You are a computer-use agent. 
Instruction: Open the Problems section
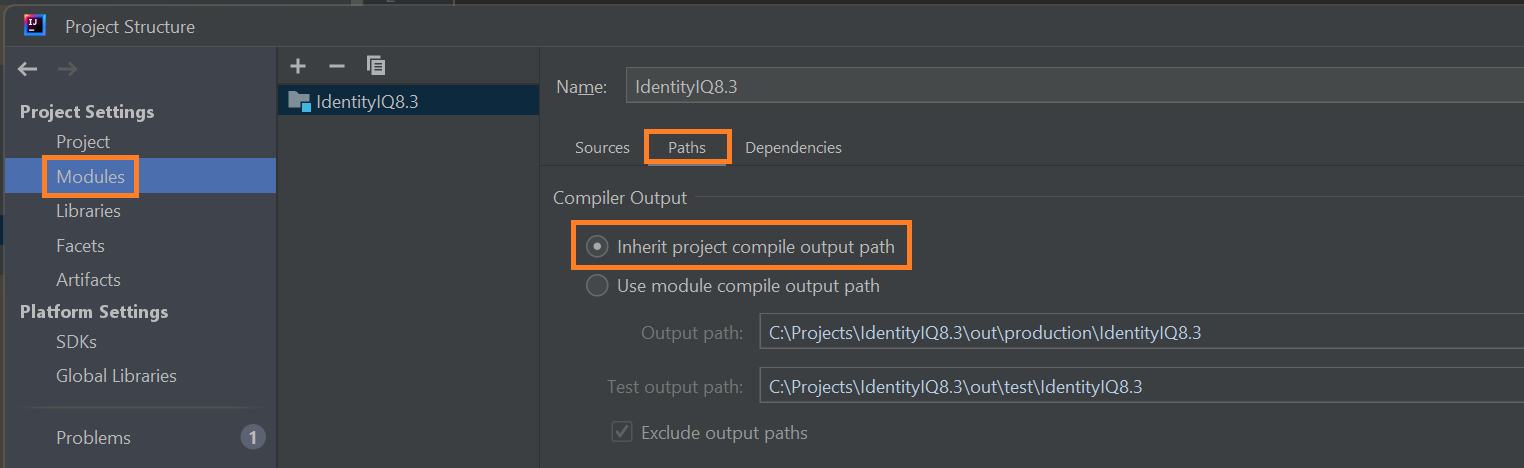coord(93,438)
